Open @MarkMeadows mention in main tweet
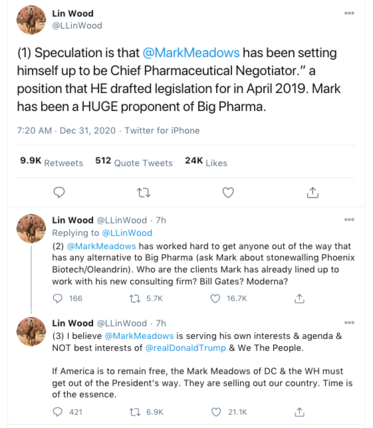Image resolution: width=373 pixels, height=428 pixels. pos(191,53)
